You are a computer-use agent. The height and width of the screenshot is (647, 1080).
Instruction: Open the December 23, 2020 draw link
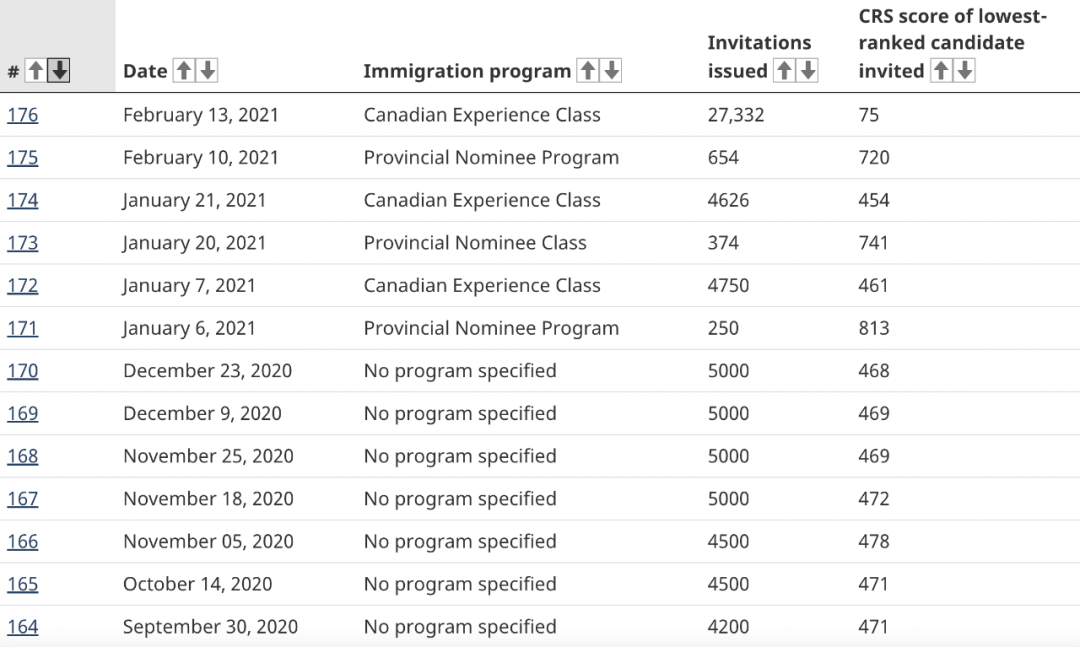22,370
